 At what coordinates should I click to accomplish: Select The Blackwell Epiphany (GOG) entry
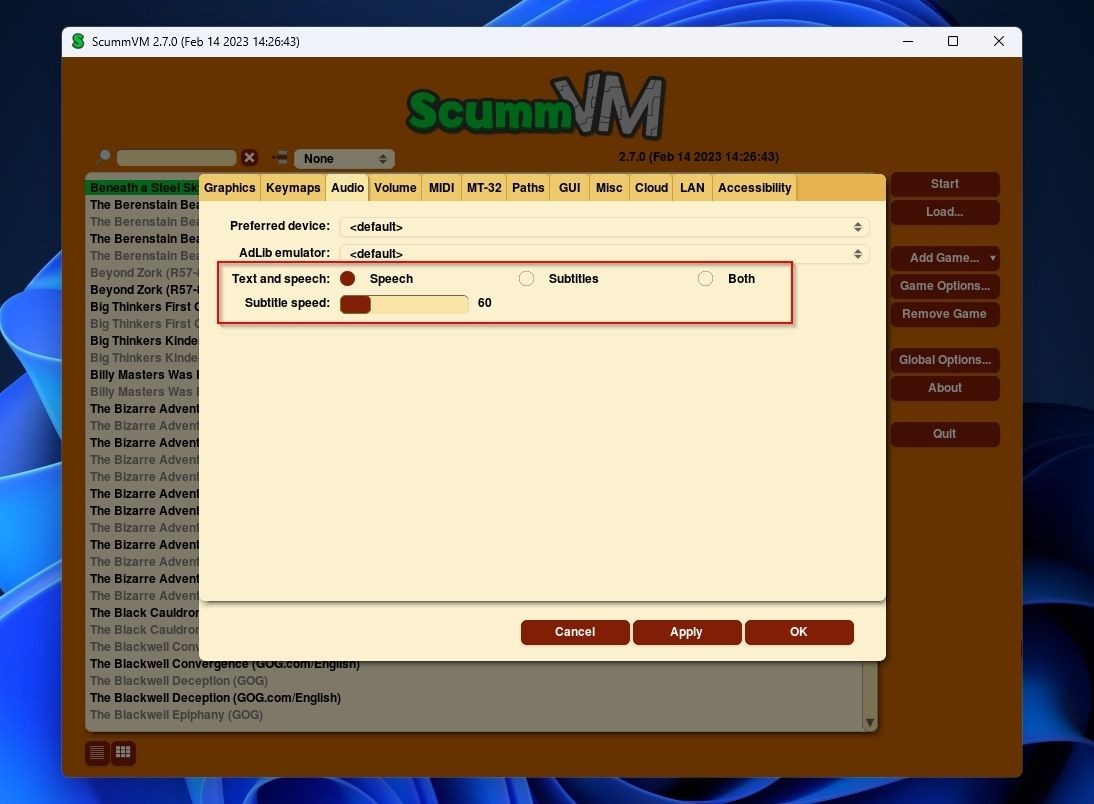coord(176,715)
